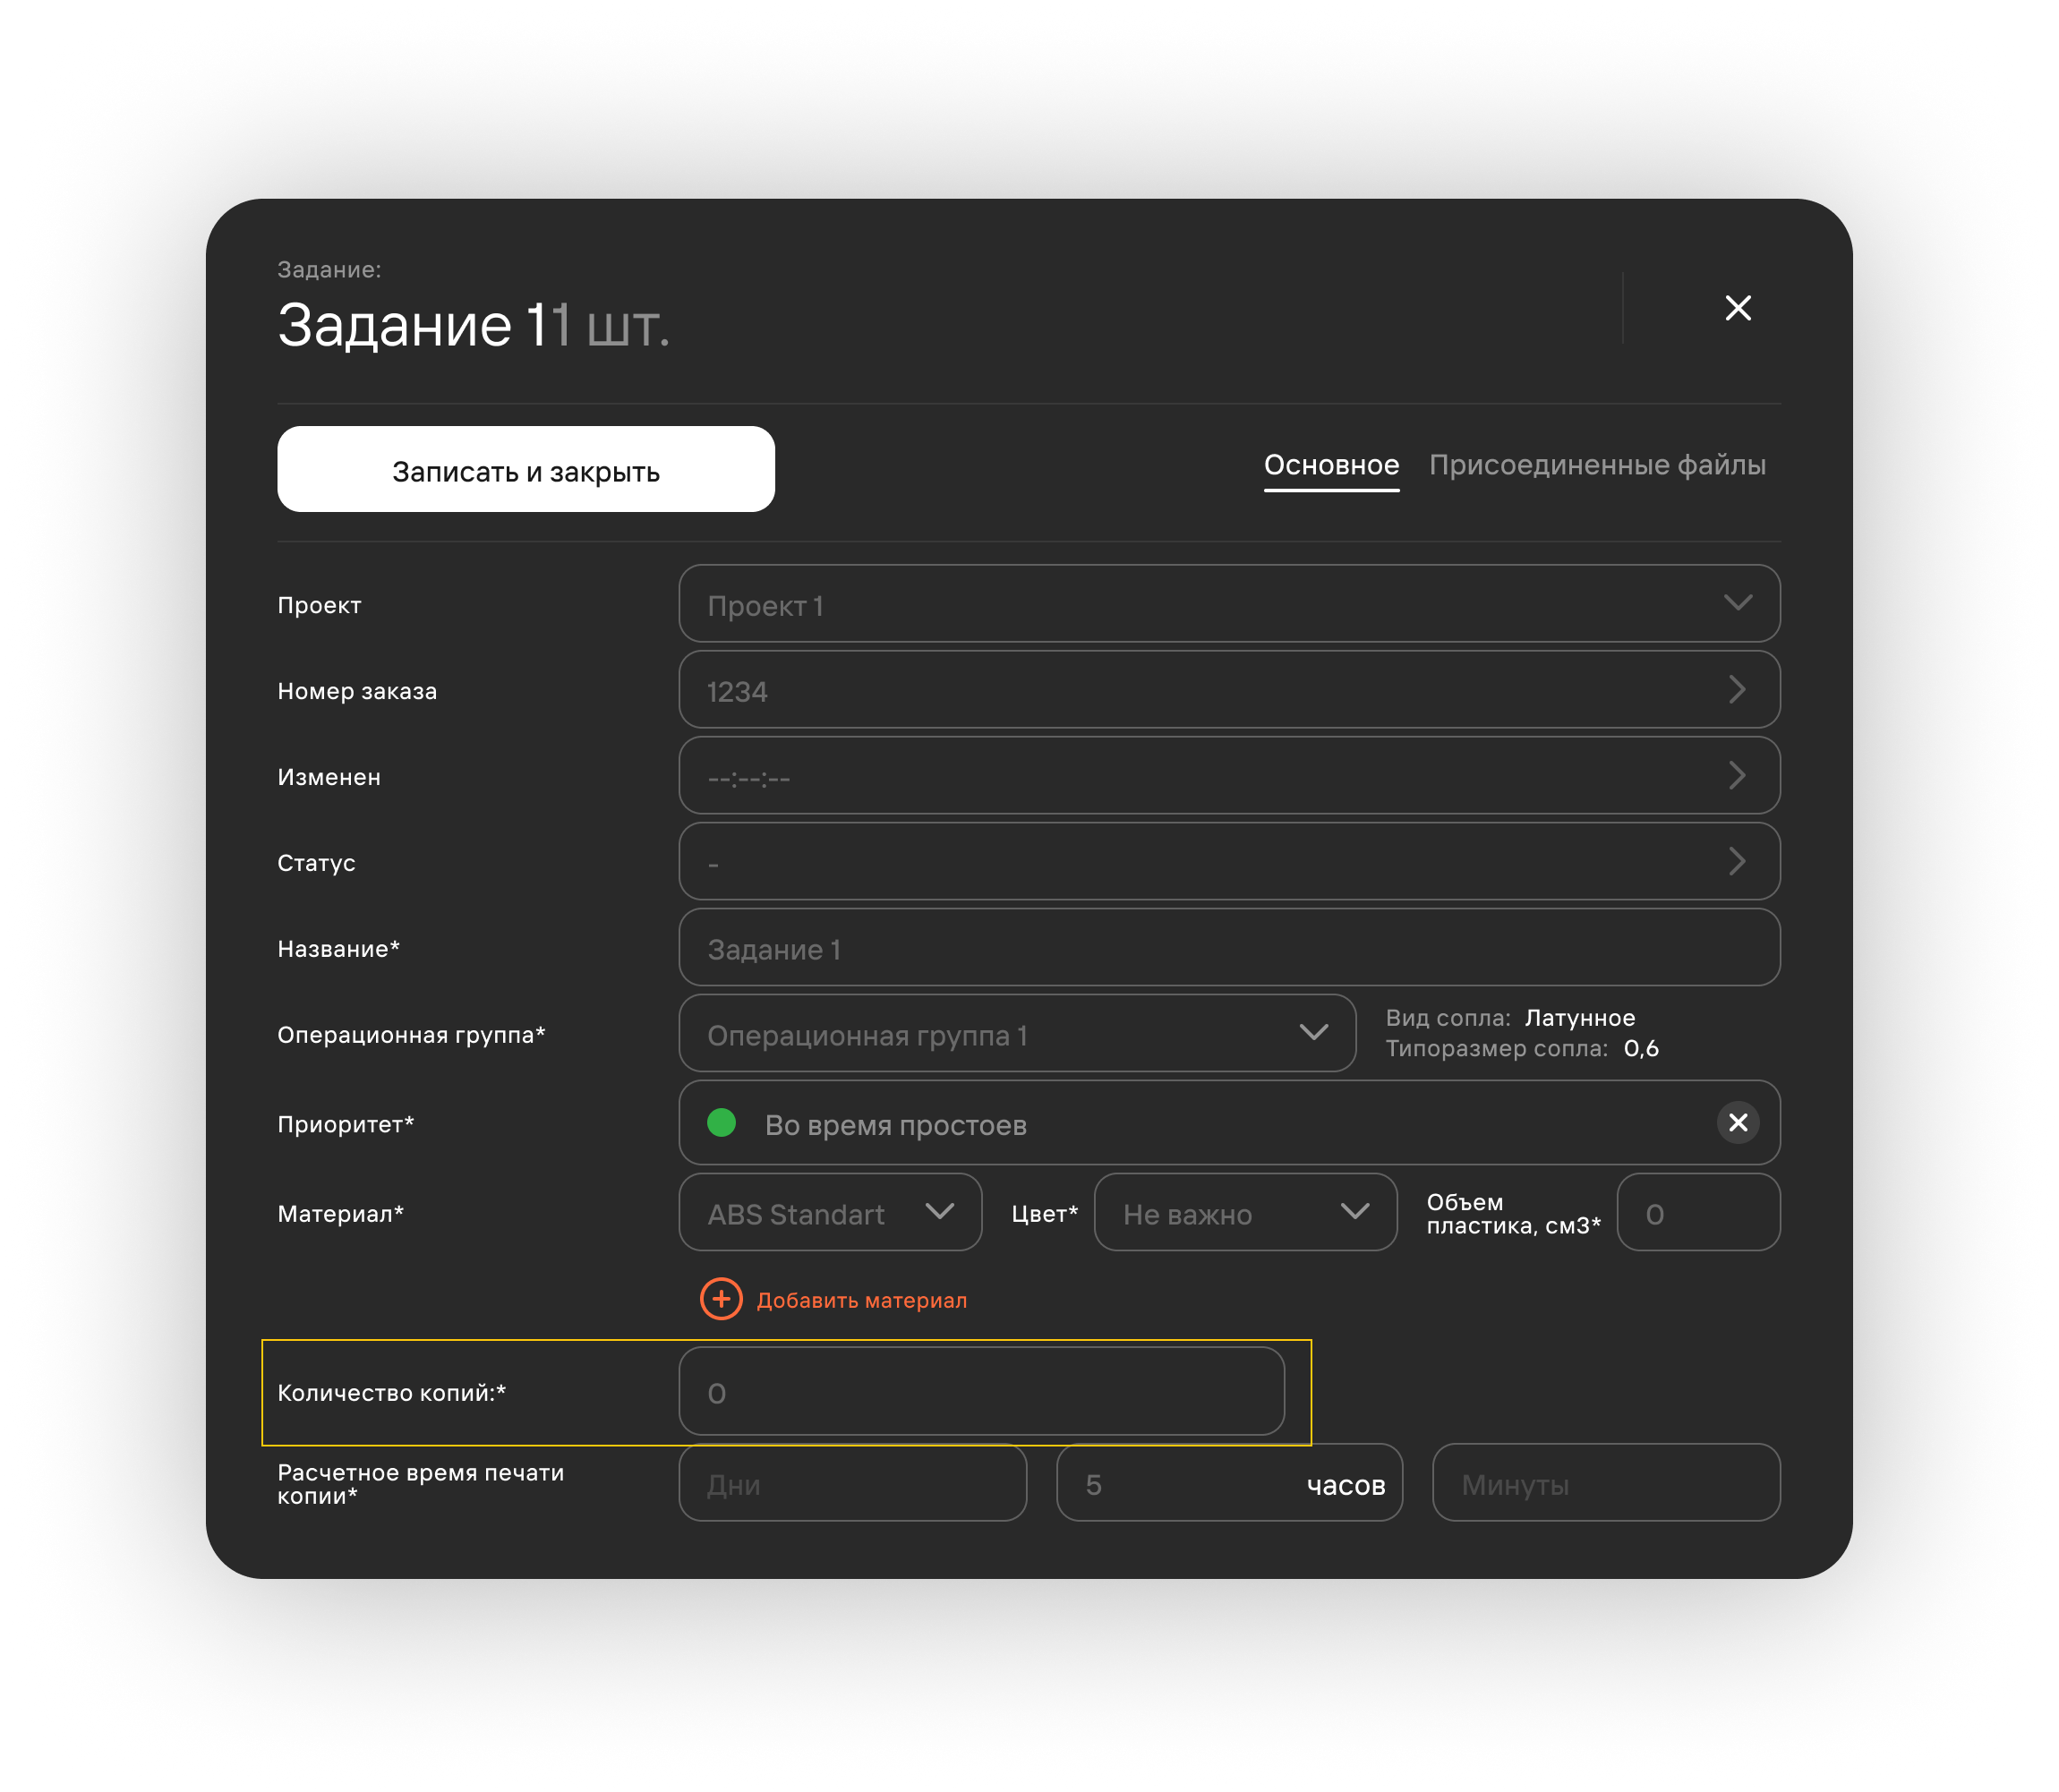2059x1792 pixels.
Task: Click the Добавить материал link
Action: [x=861, y=1300]
